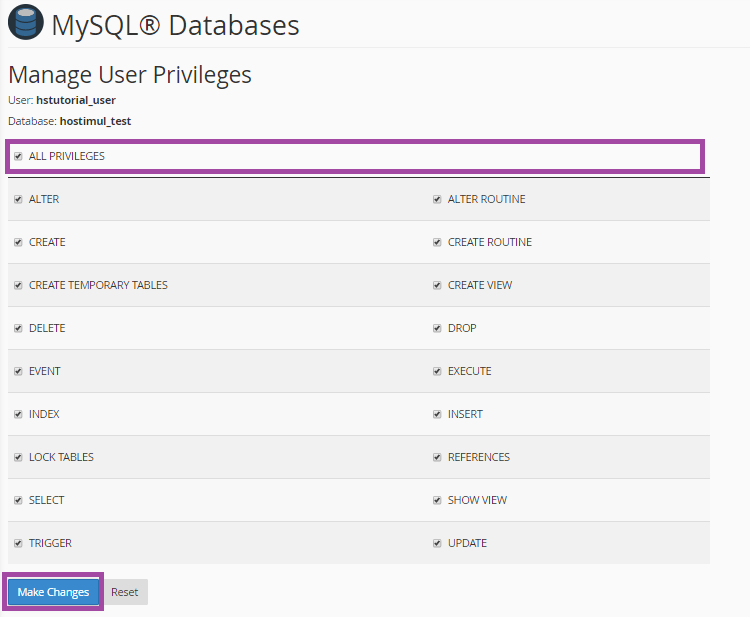Toggle the EVENT privilege checkbox
This screenshot has height=617, width=750.
(18, 372)
